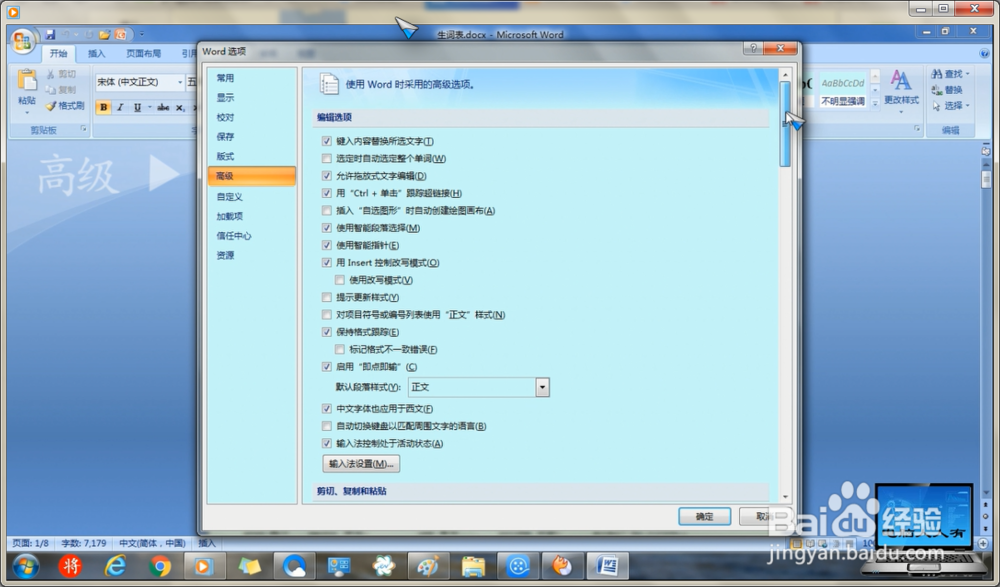The image size is (1000, 587).
Task: Click the 字数: 7,179 word count in status bar
Action: coord(84,544)
